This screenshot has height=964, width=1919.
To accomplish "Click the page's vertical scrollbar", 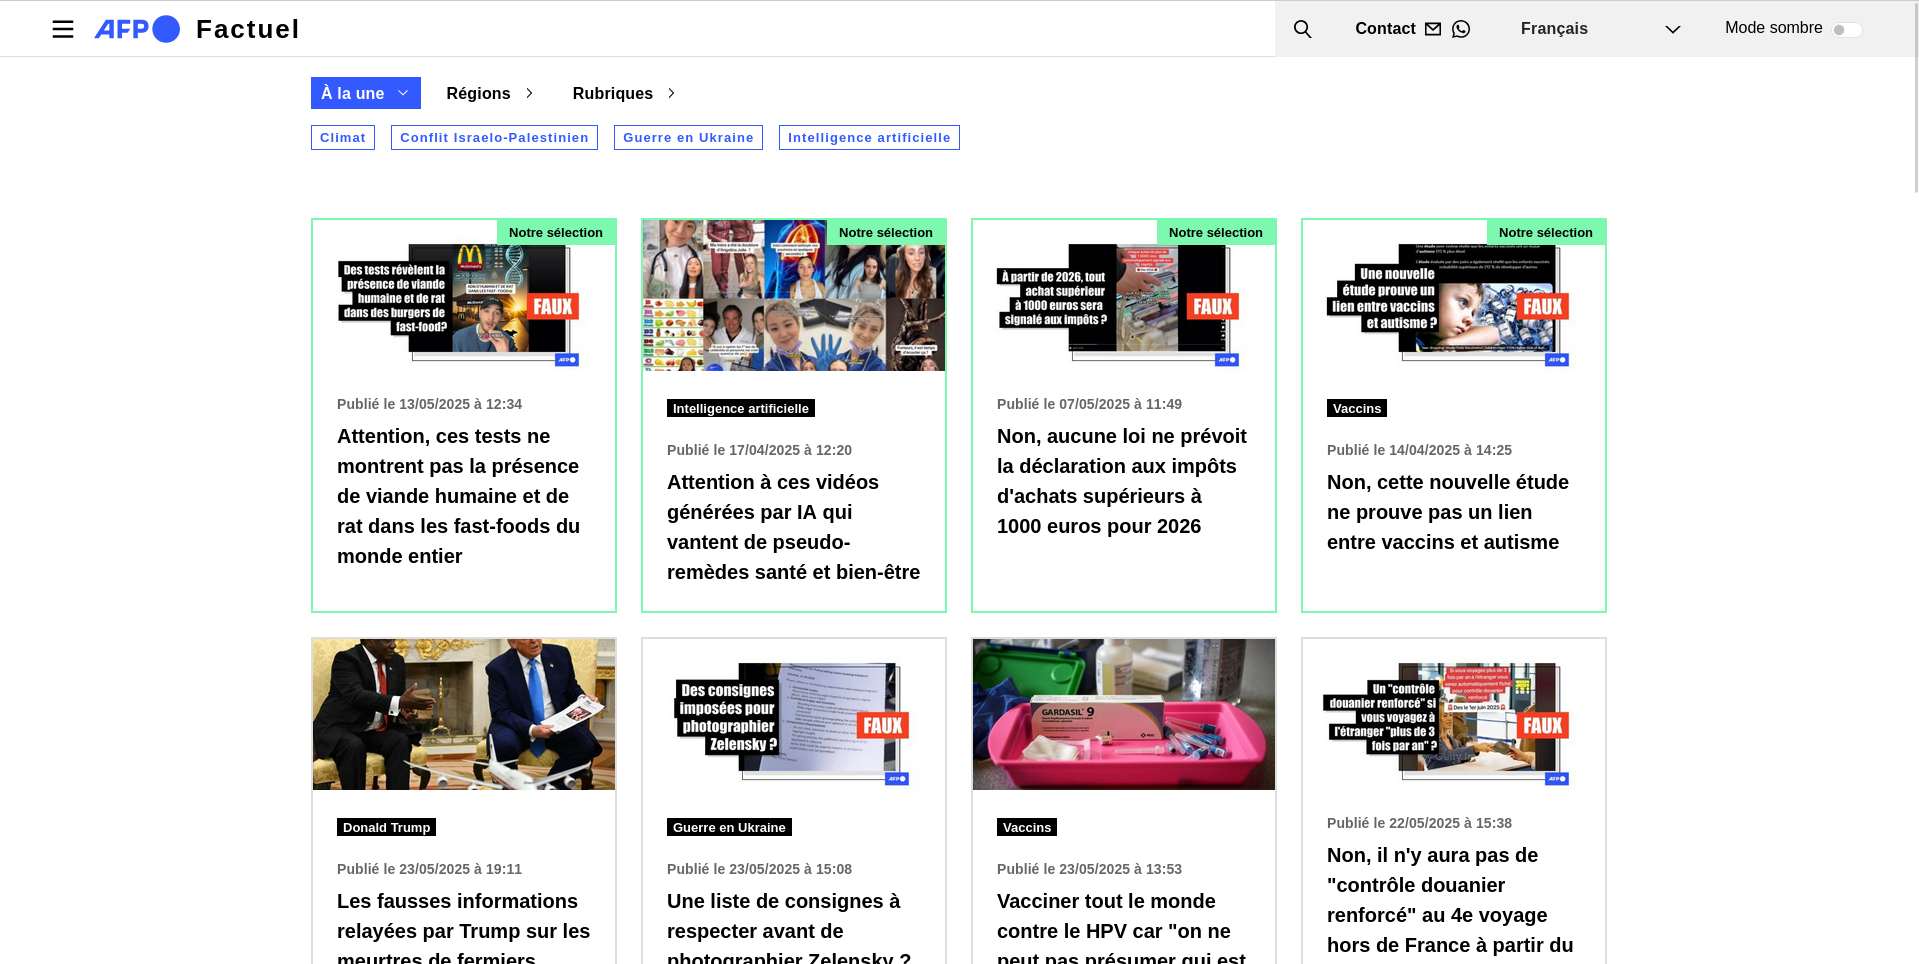I will click(1914, 100).
